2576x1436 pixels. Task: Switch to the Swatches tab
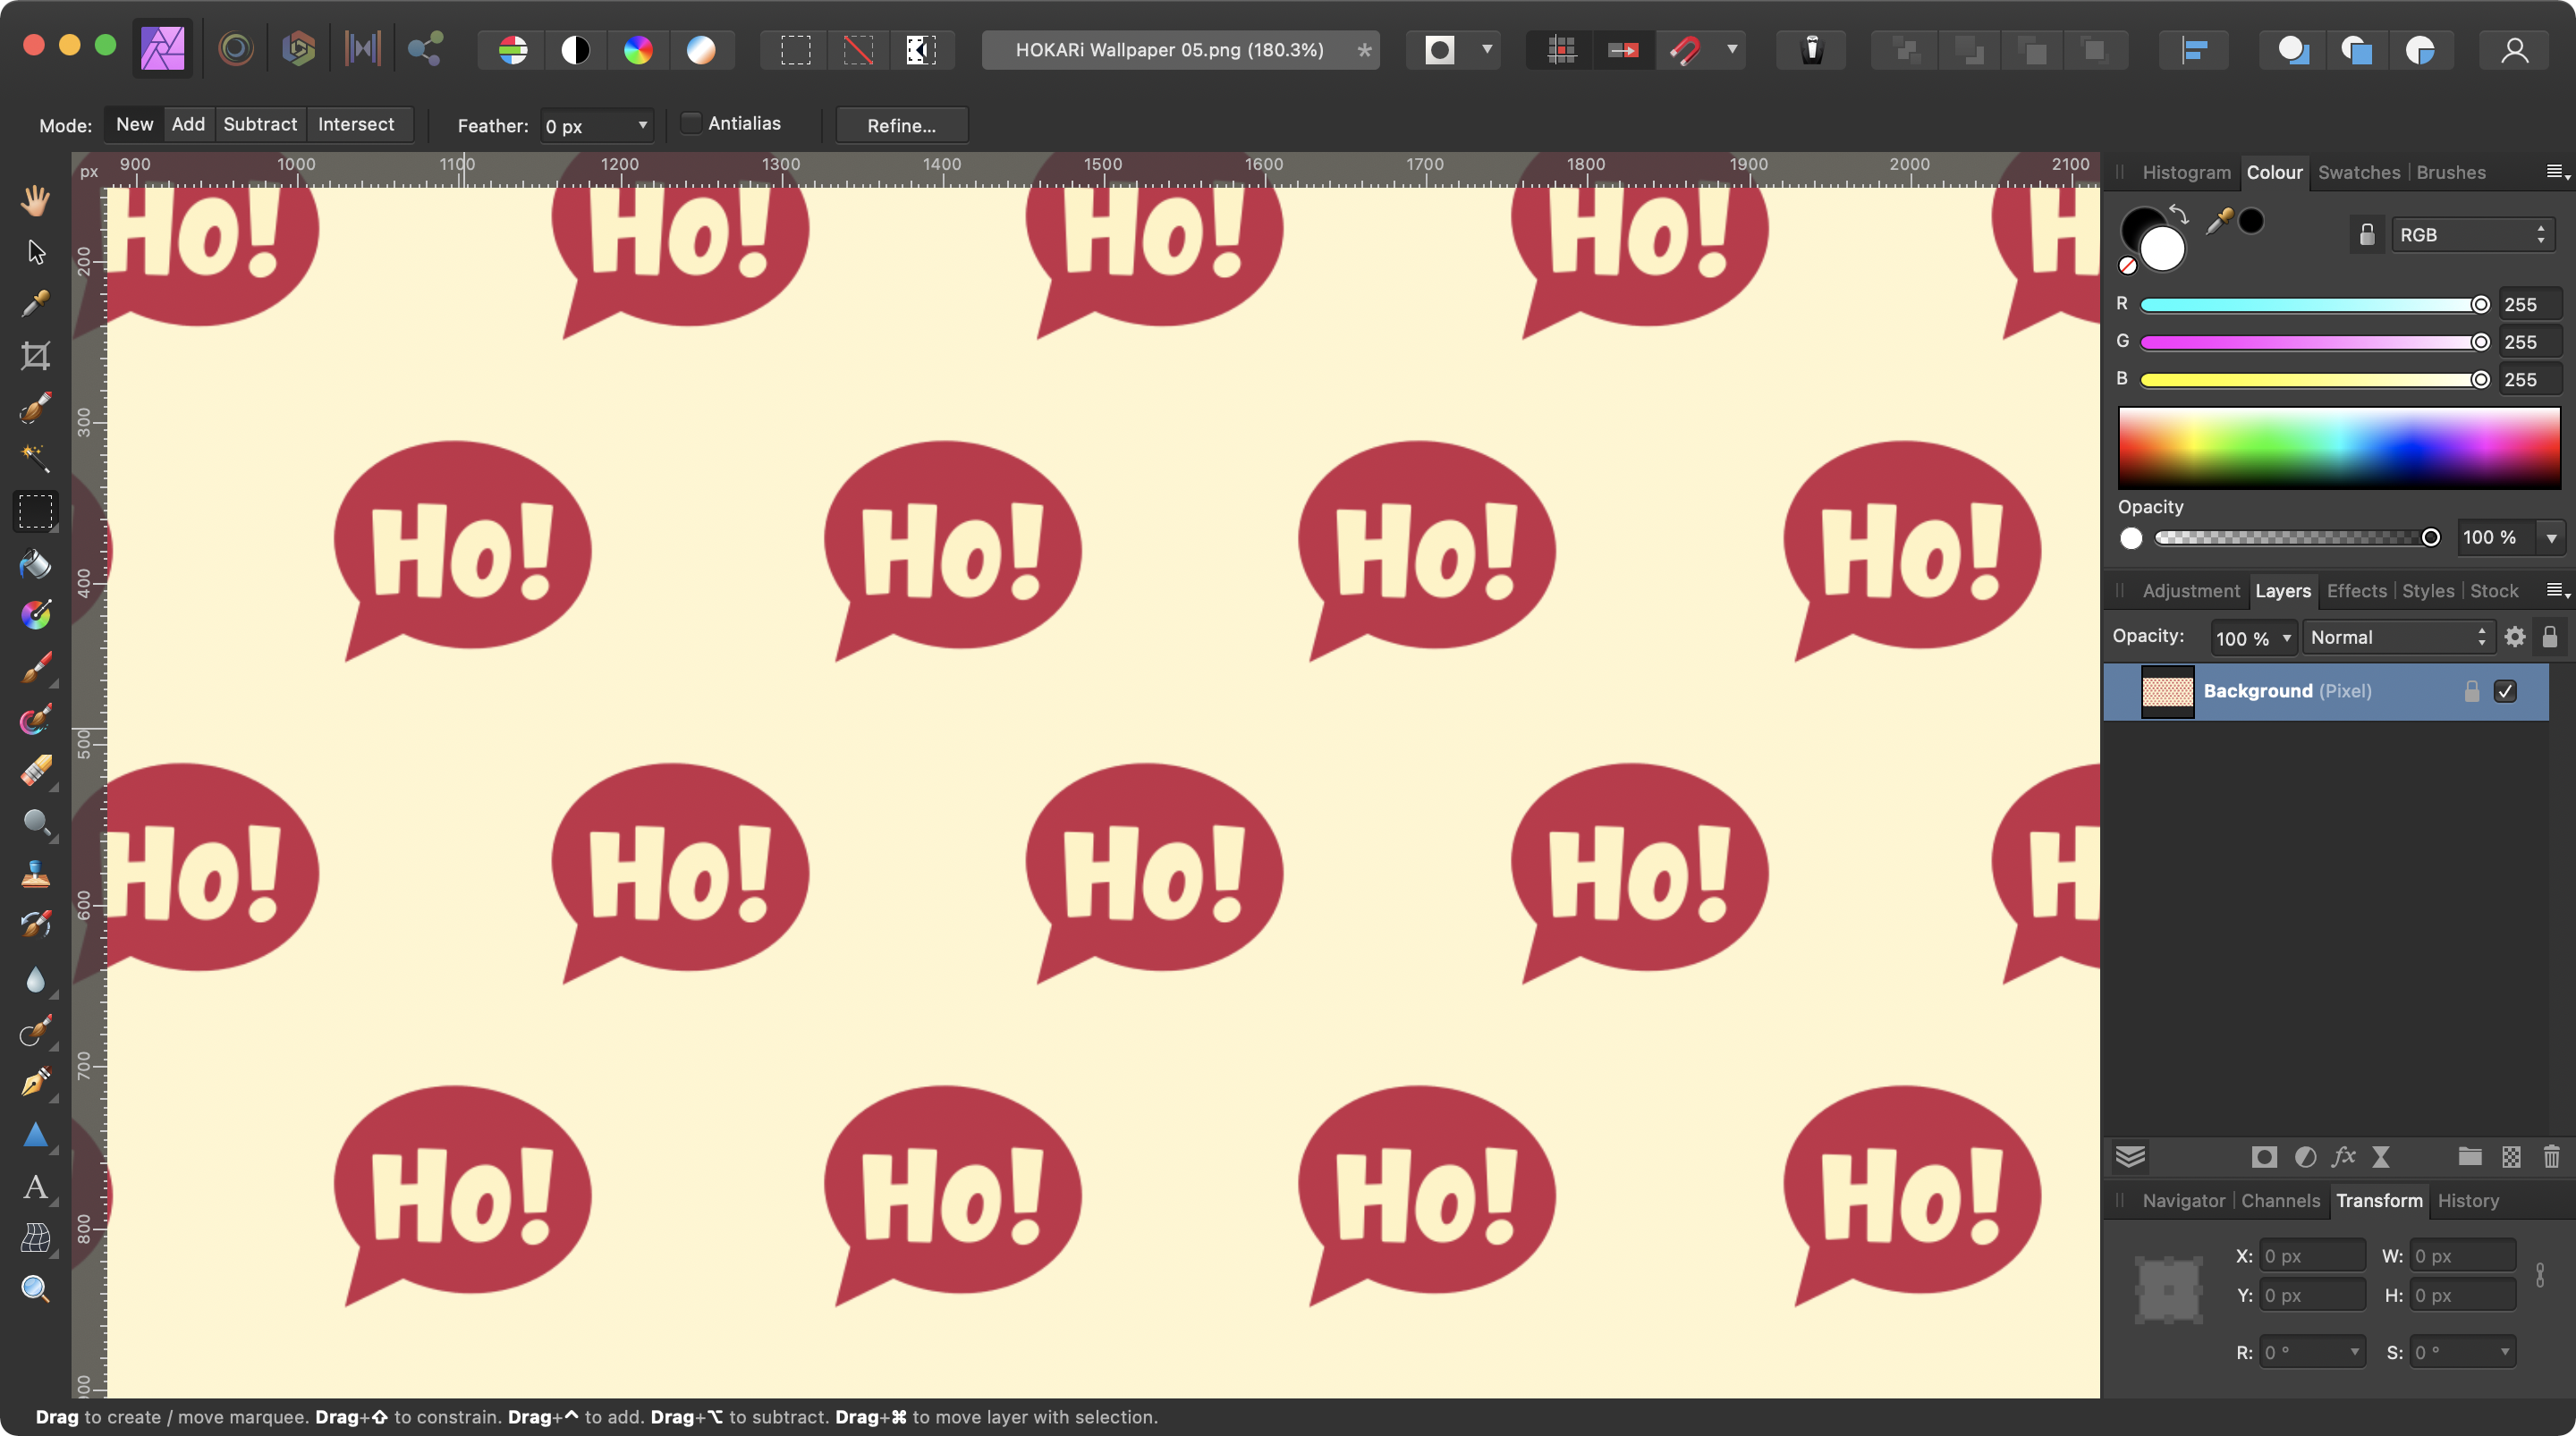2358,172
